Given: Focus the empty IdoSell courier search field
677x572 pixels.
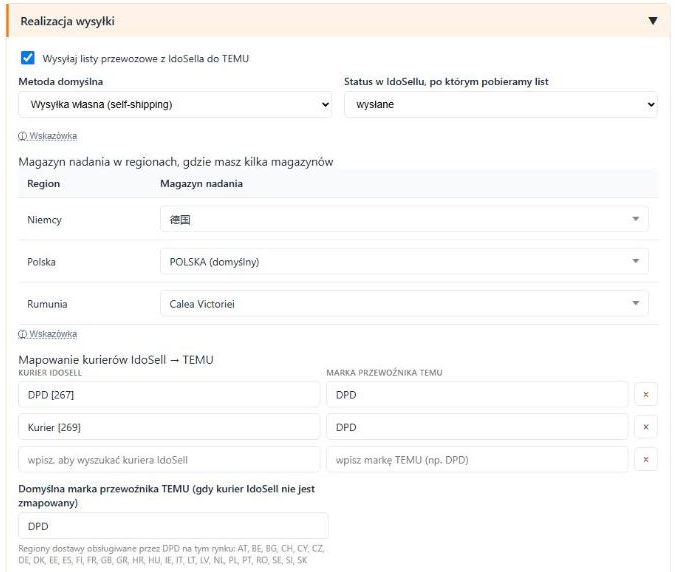Looking at the screenshot, I should pos(169,459).
